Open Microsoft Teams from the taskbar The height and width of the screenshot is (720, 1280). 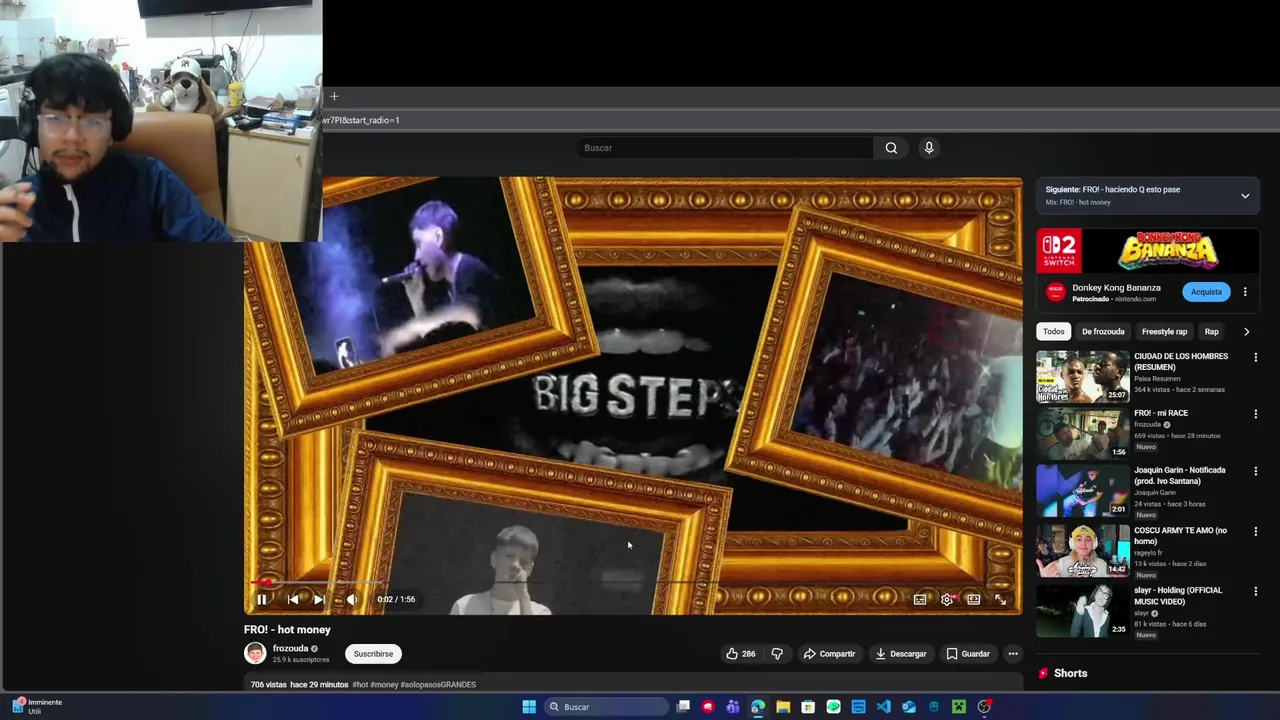click(733, 707)
